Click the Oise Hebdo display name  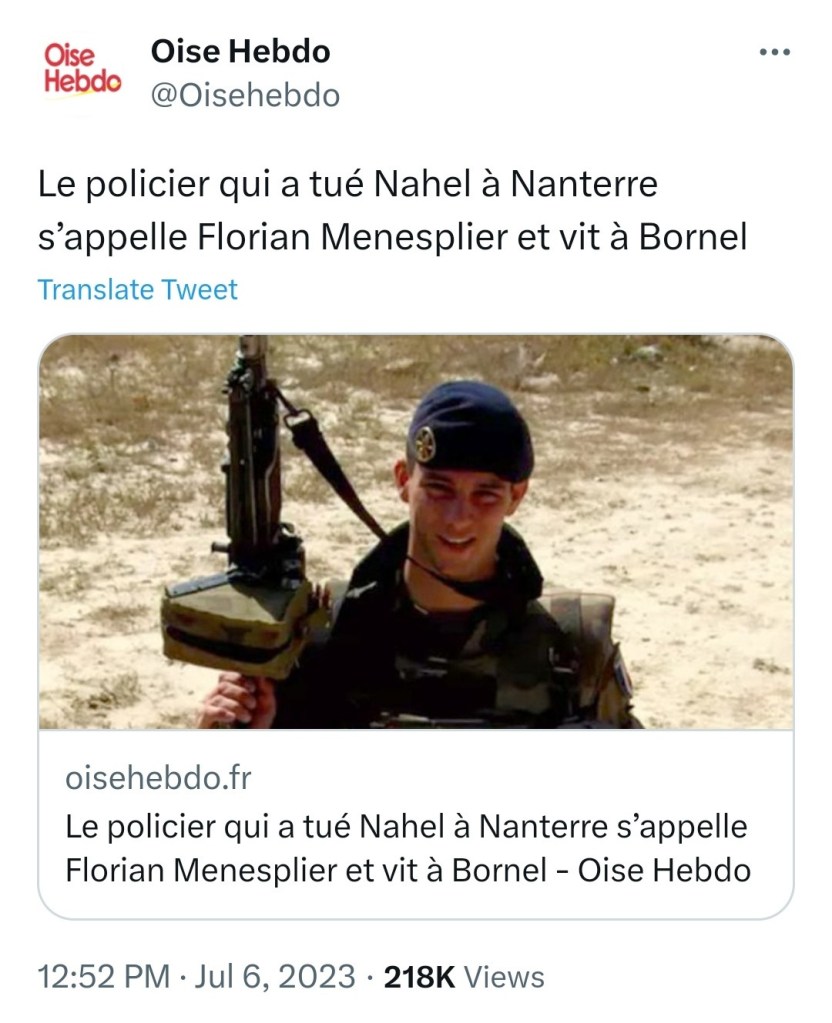click(240, 50)
